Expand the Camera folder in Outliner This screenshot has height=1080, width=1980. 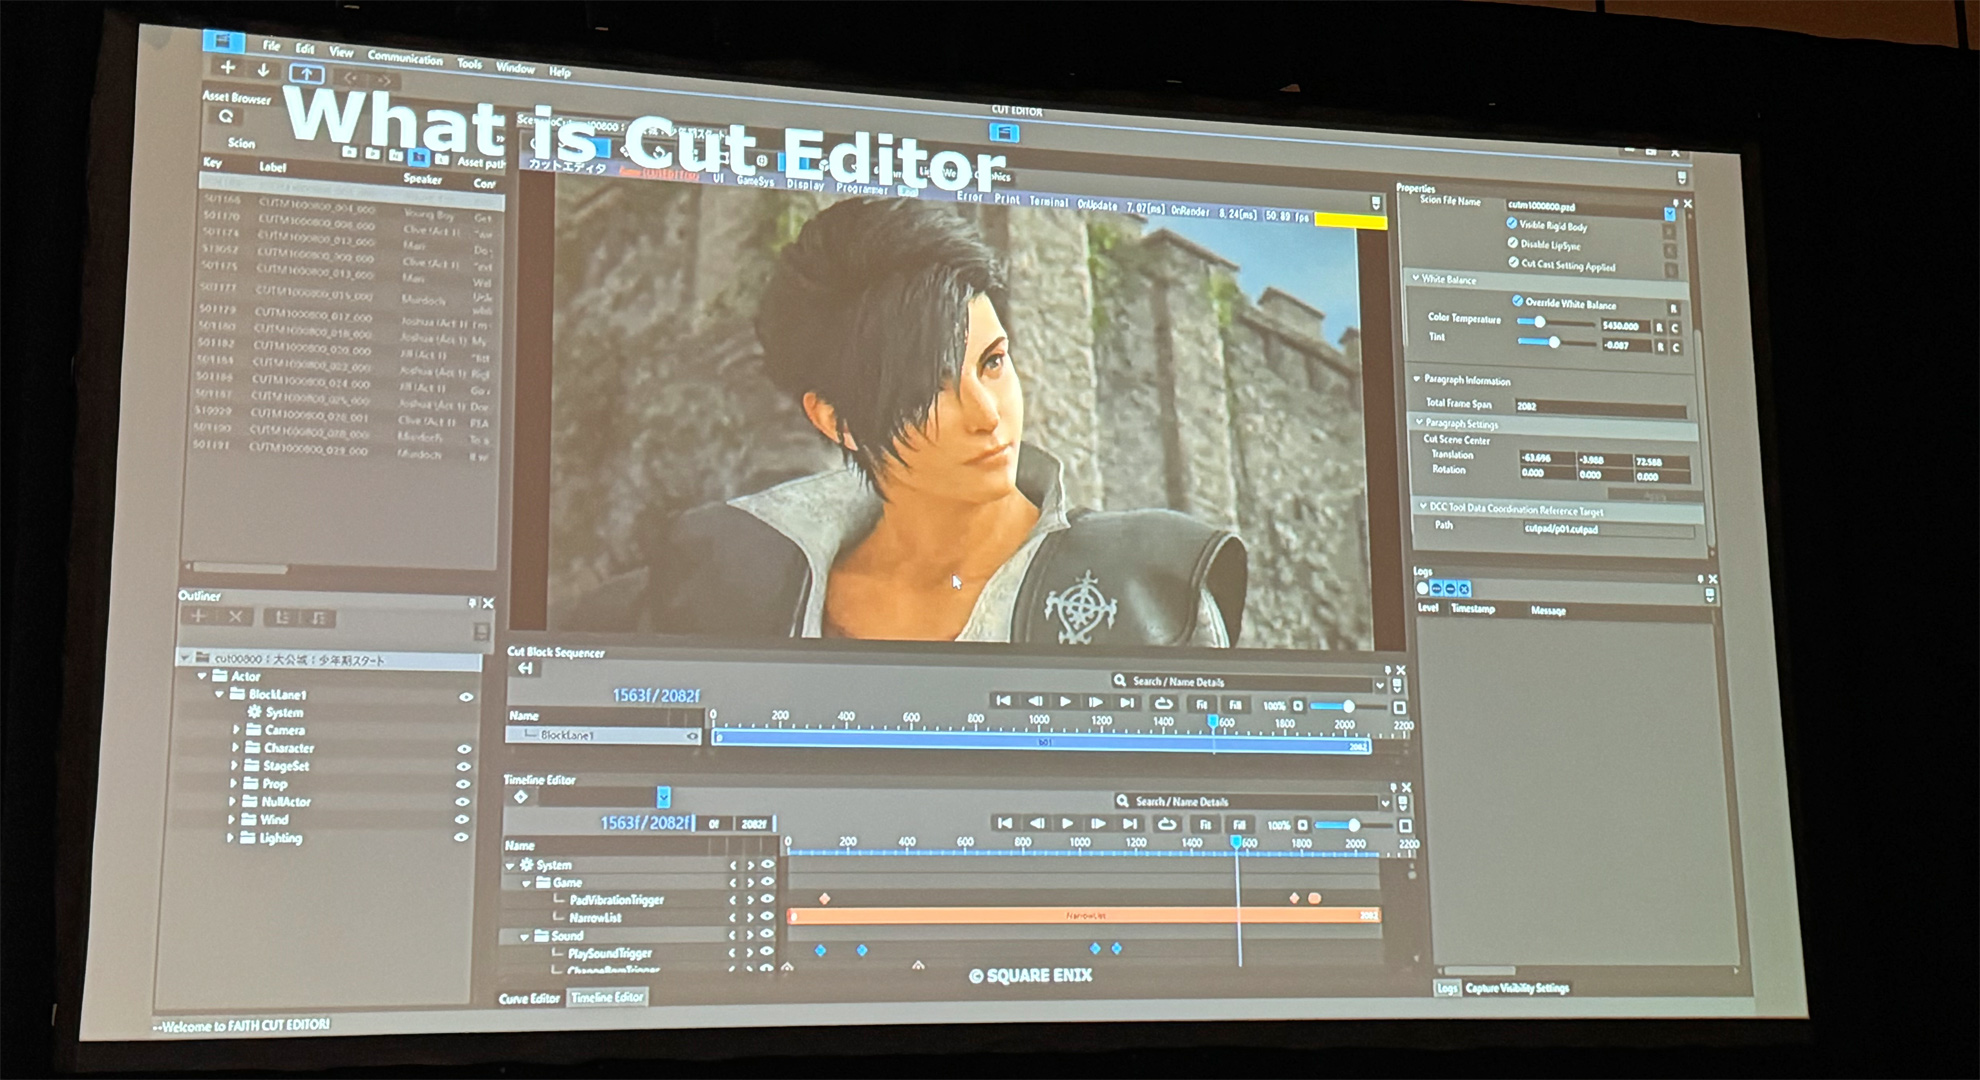pos(236,730)
